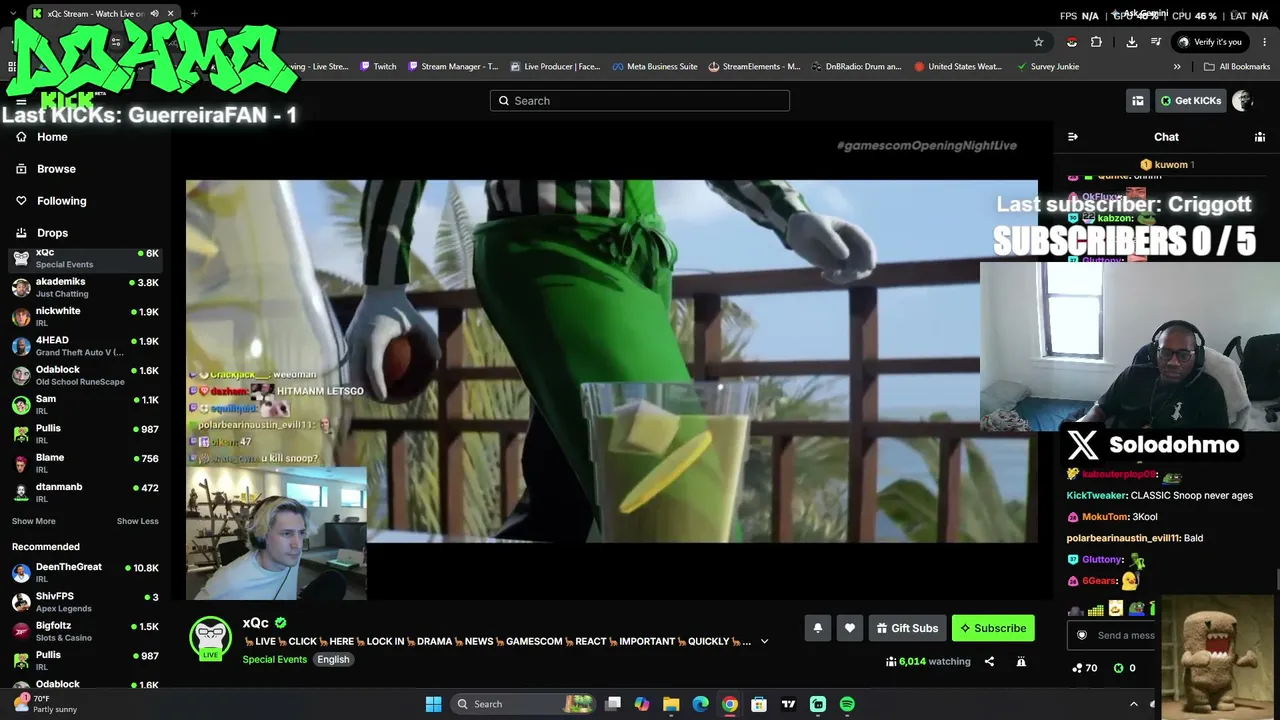1280x720 pixels.
Task: Open the Special Events category link
Action: [x=274, y=660]
